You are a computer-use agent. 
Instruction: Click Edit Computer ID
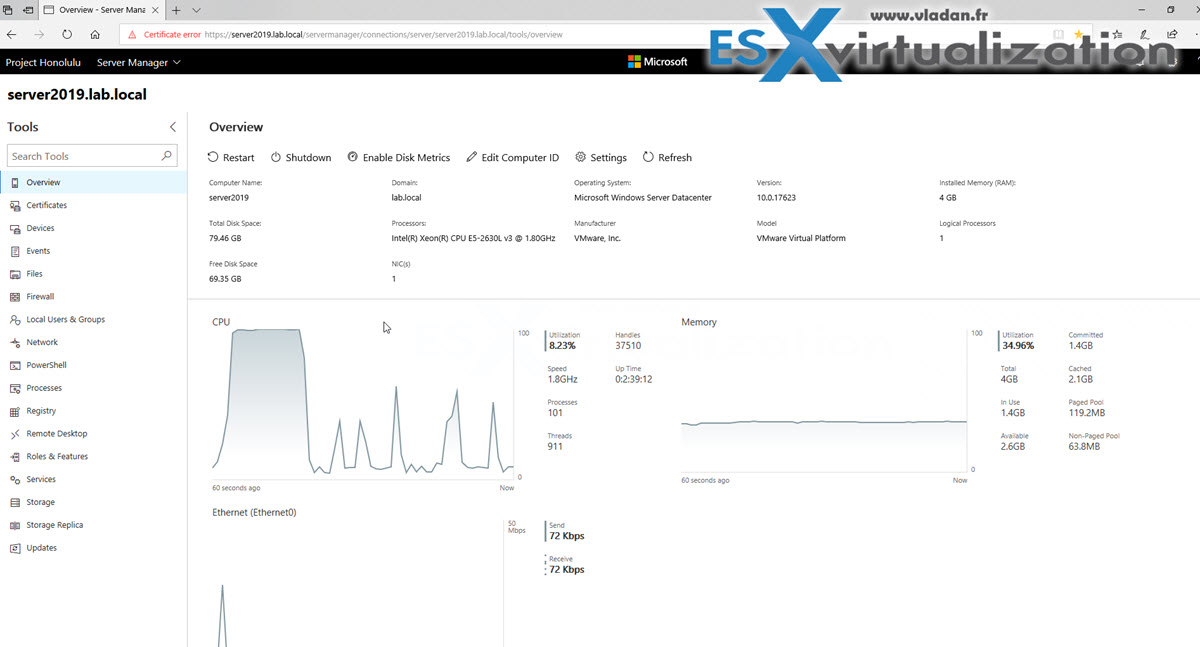513,158
